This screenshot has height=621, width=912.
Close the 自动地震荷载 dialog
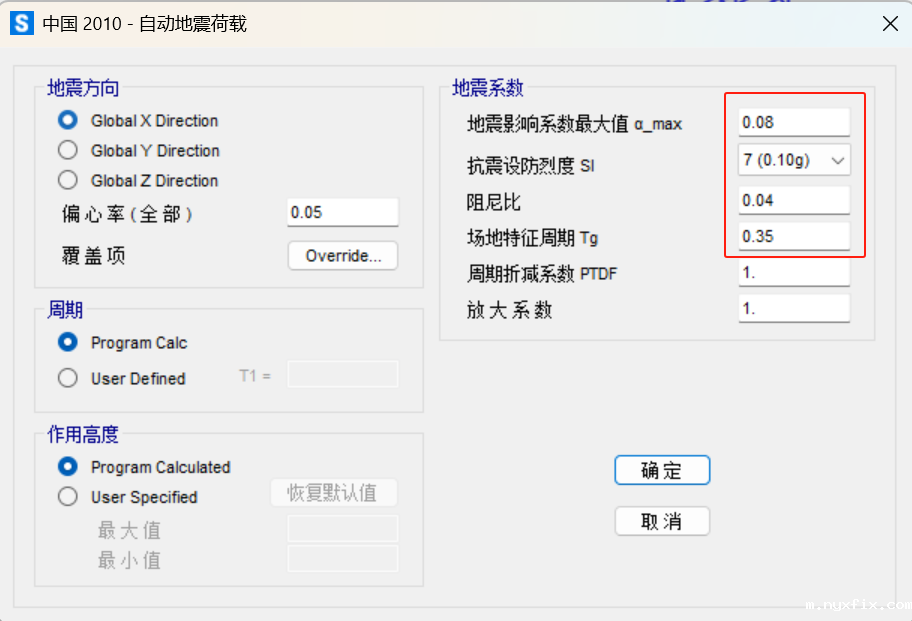pyautogui.click(x=890, y=23)
